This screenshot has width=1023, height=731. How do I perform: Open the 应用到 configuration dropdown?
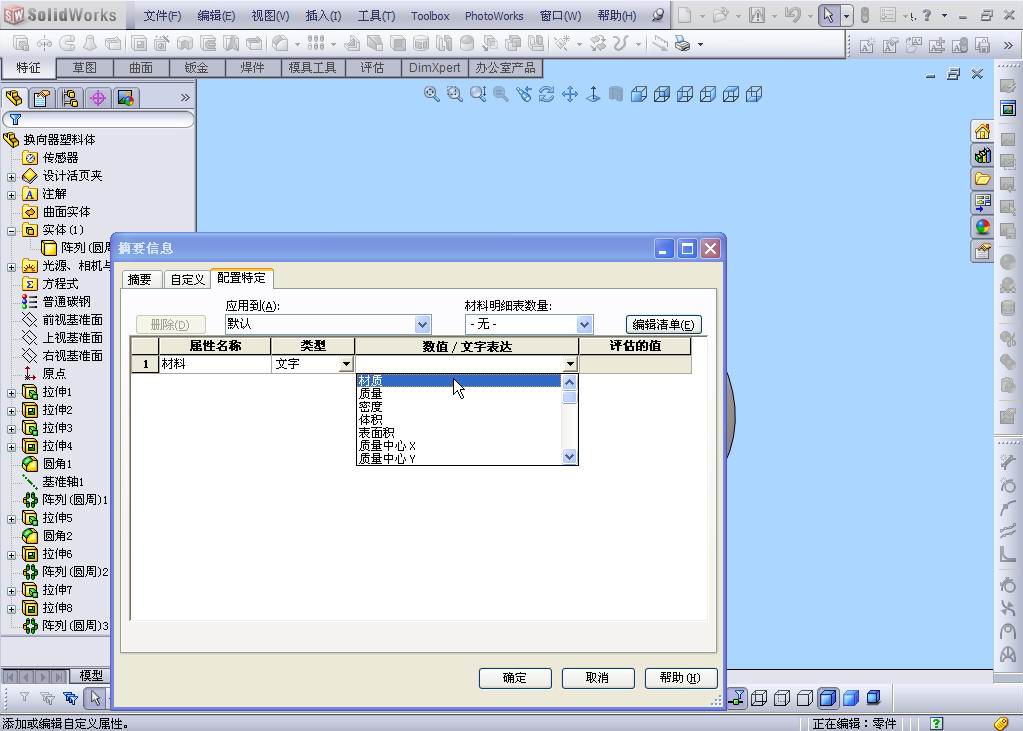pyautogui.click(x=422, y=324)
